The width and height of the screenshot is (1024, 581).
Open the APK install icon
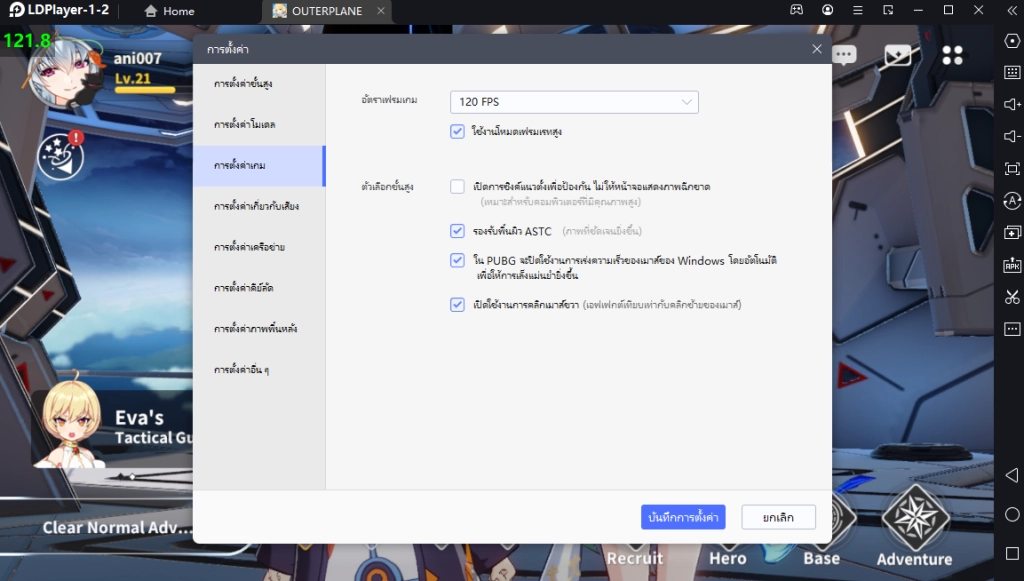[x=1010, y=265]
